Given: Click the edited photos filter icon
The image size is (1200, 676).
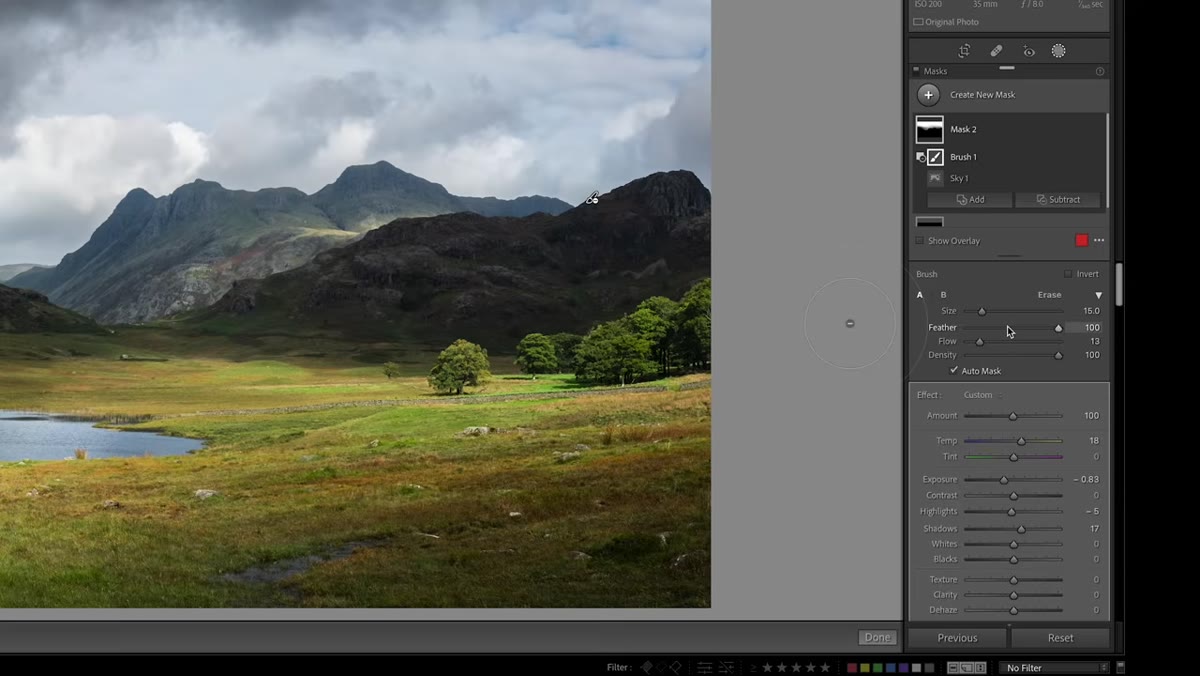Looking at the screenshot, I should click(x=705, y=667).
